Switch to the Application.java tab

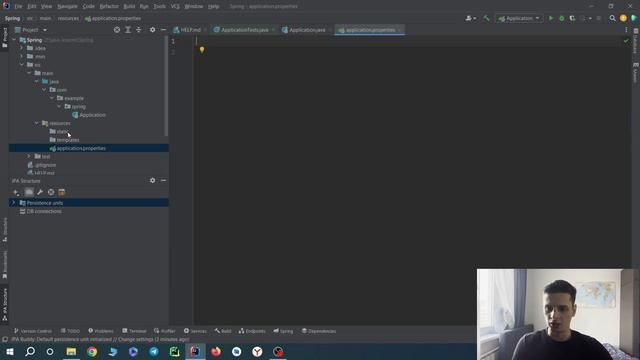[307, 30]
